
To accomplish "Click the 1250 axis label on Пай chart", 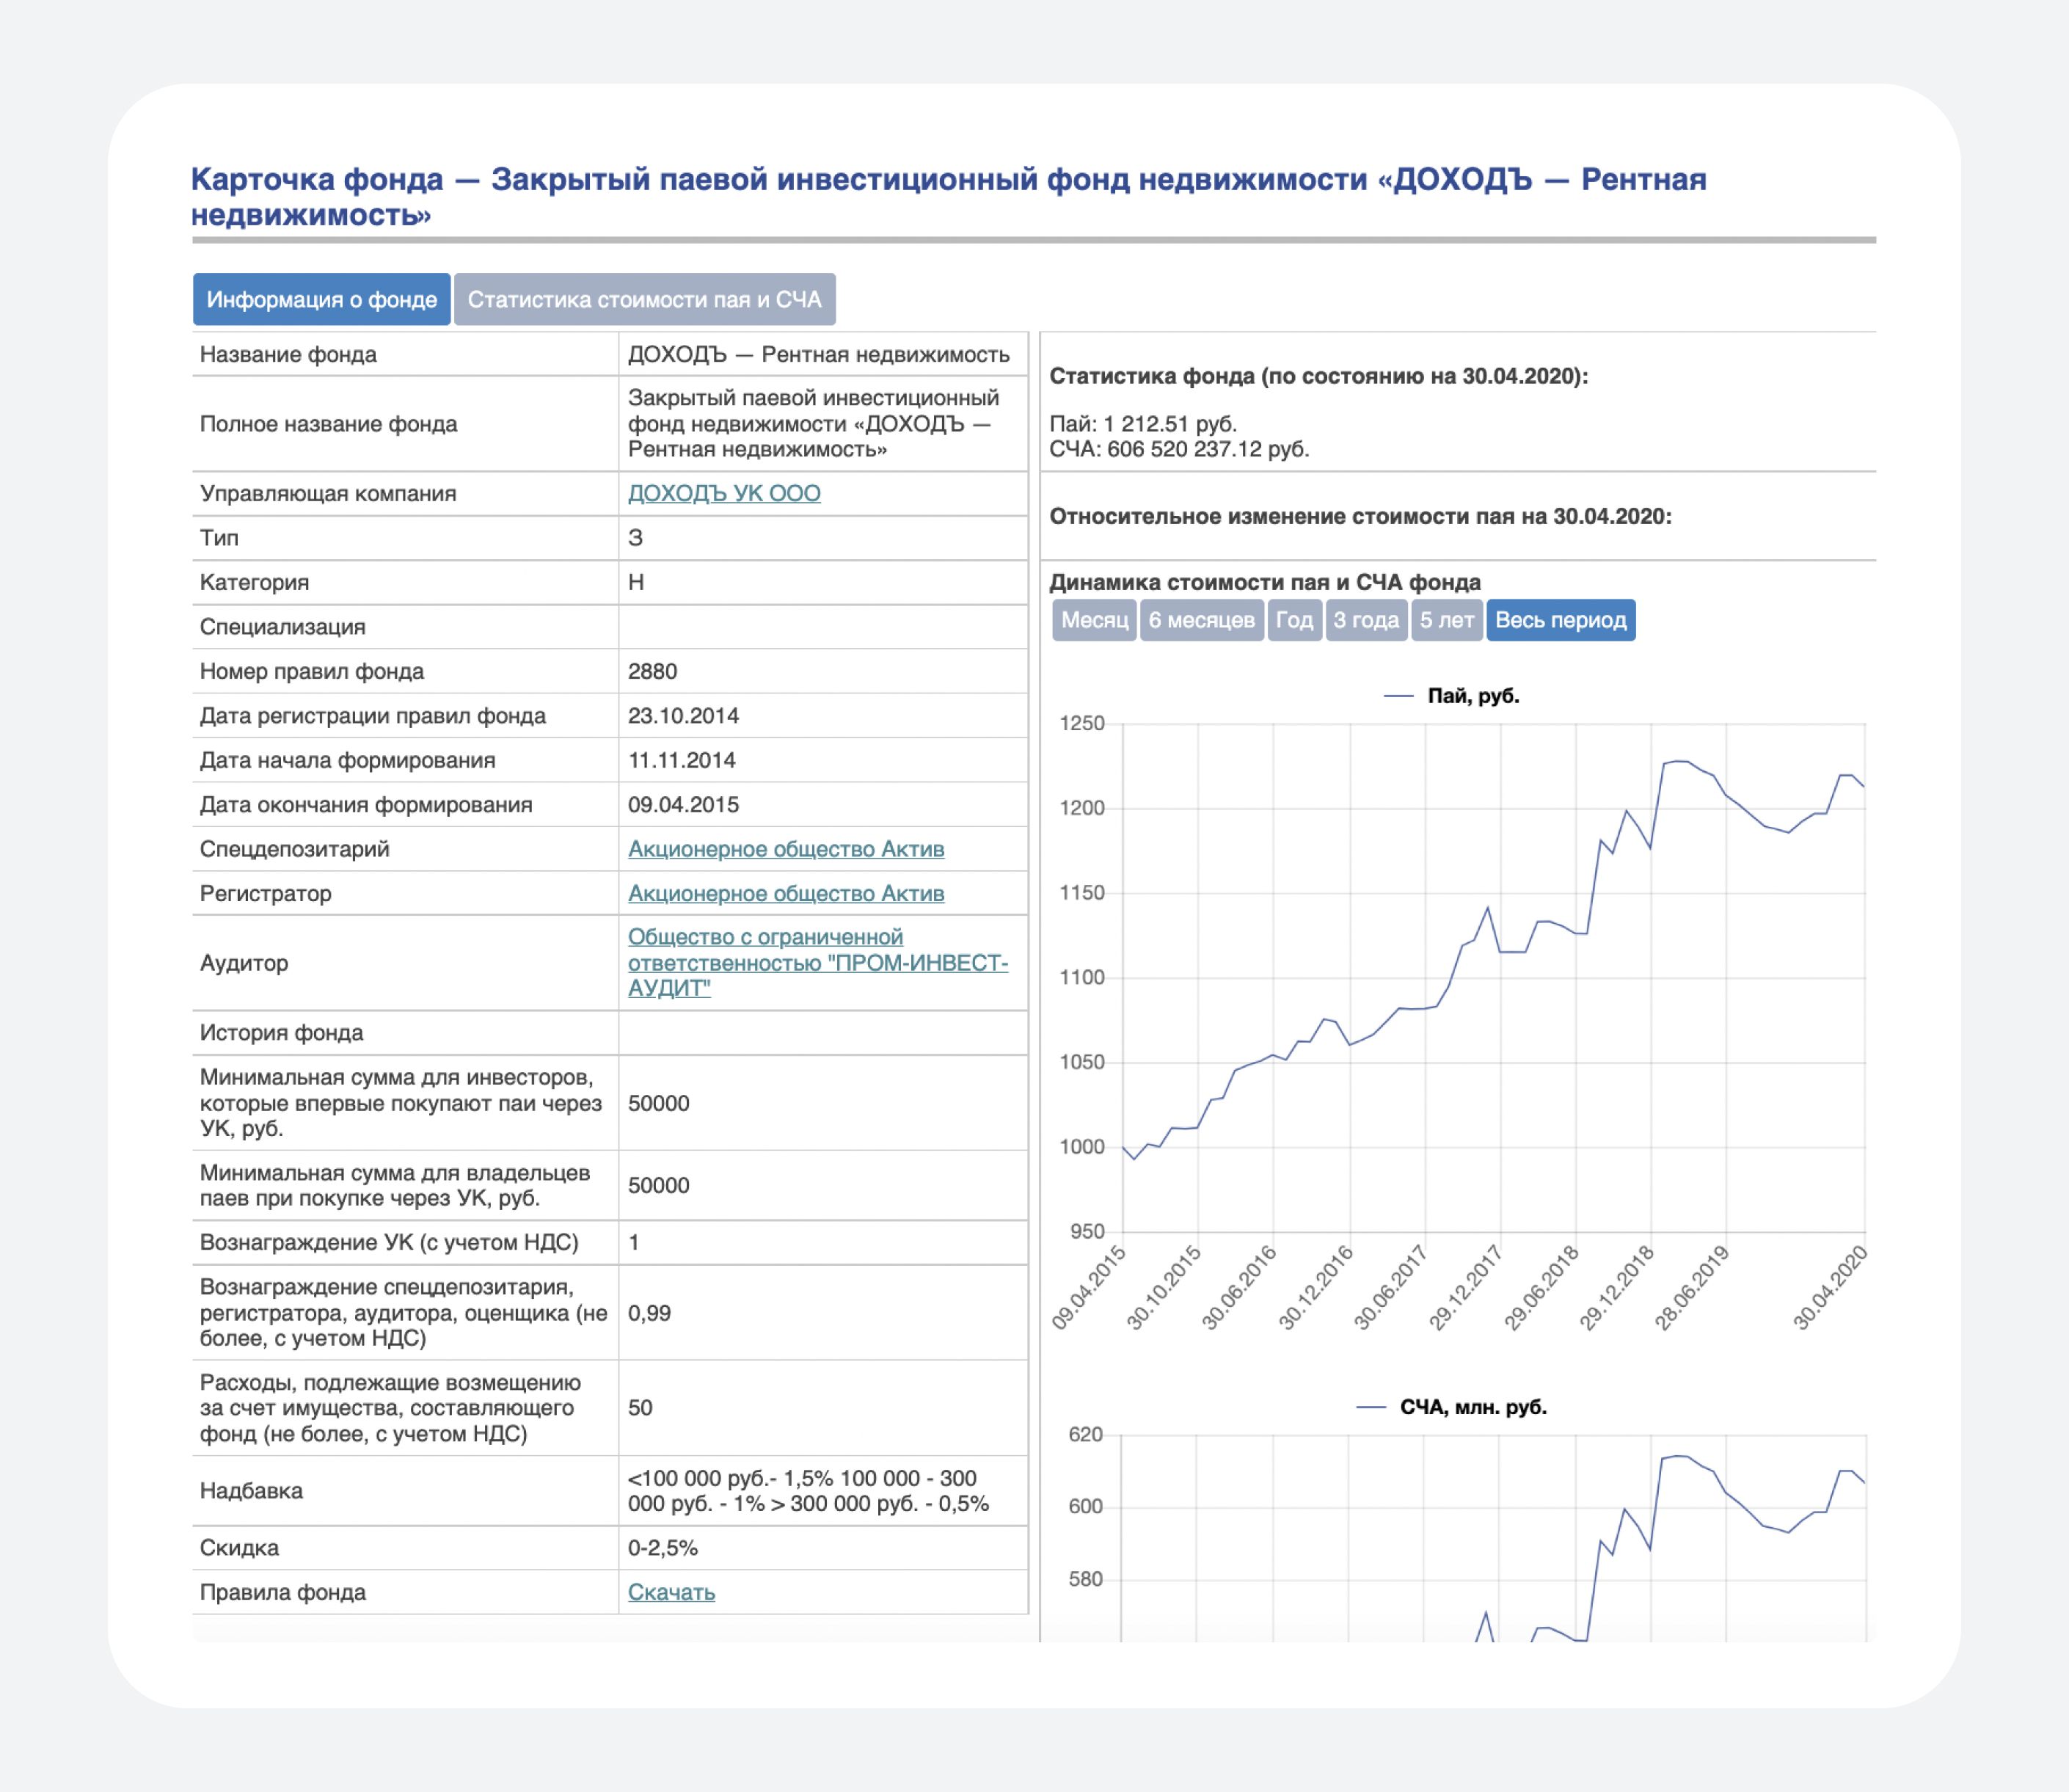I will (1082, 723).
